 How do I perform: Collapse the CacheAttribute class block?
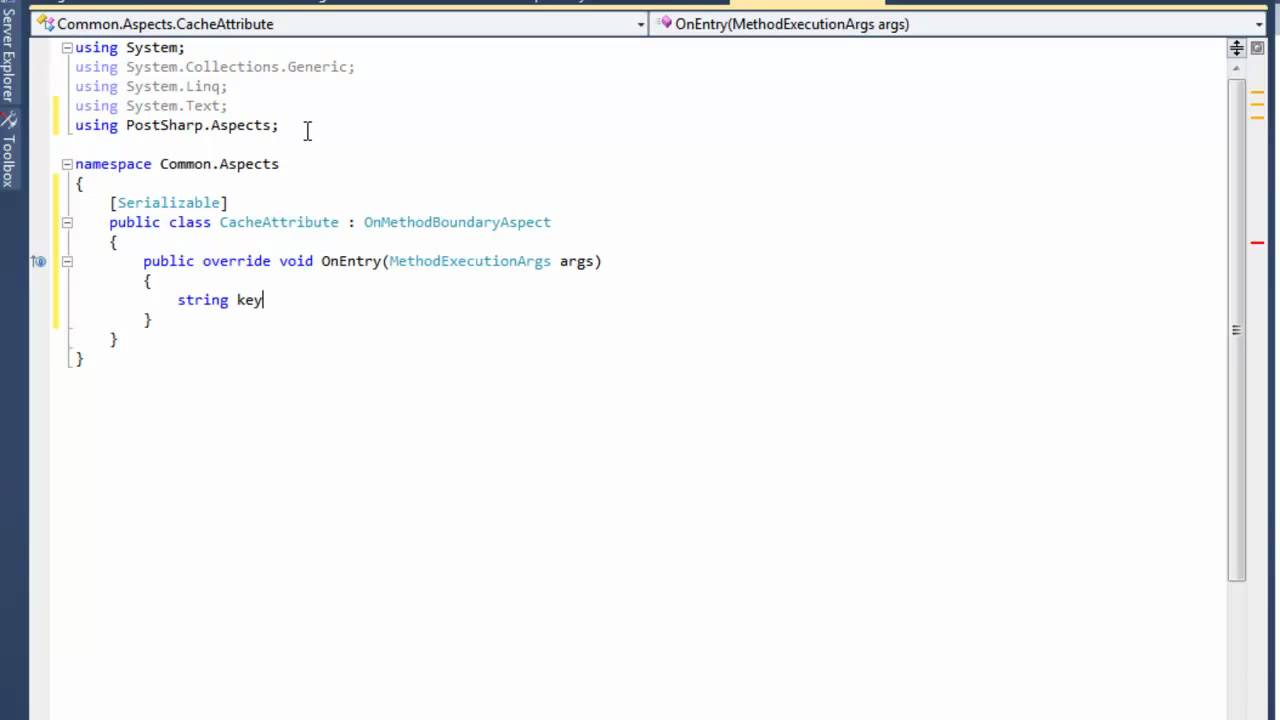pyautogui.click(x=67, y=222)
